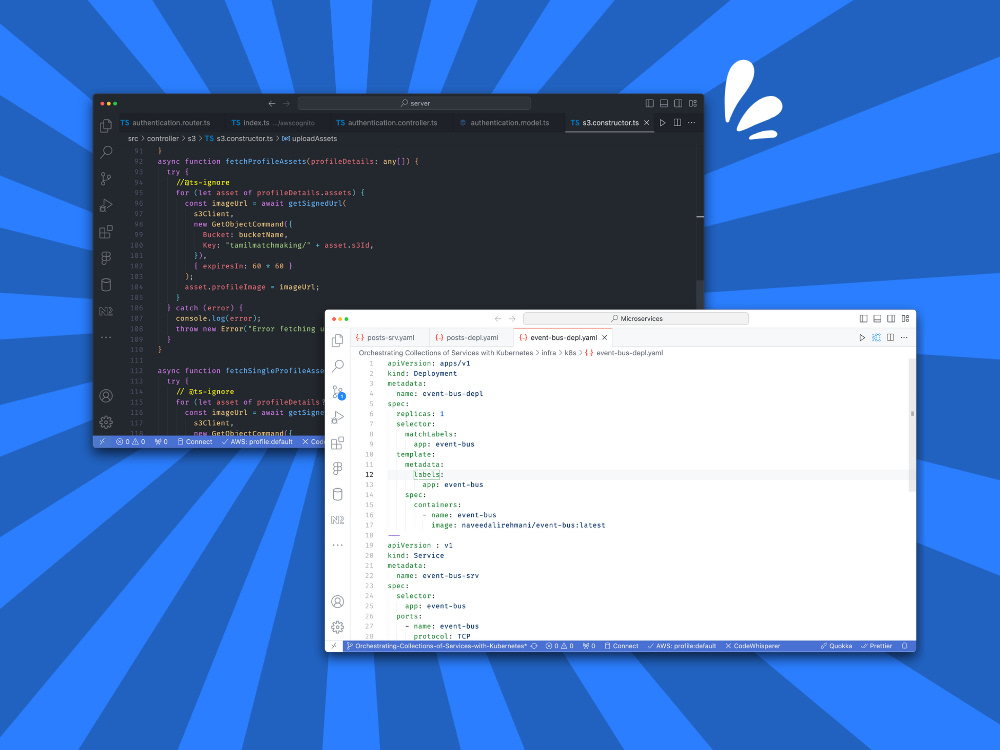Open the Database view in the Microservices window
This screenshot has width=1000, height=750.
(337, 494)
